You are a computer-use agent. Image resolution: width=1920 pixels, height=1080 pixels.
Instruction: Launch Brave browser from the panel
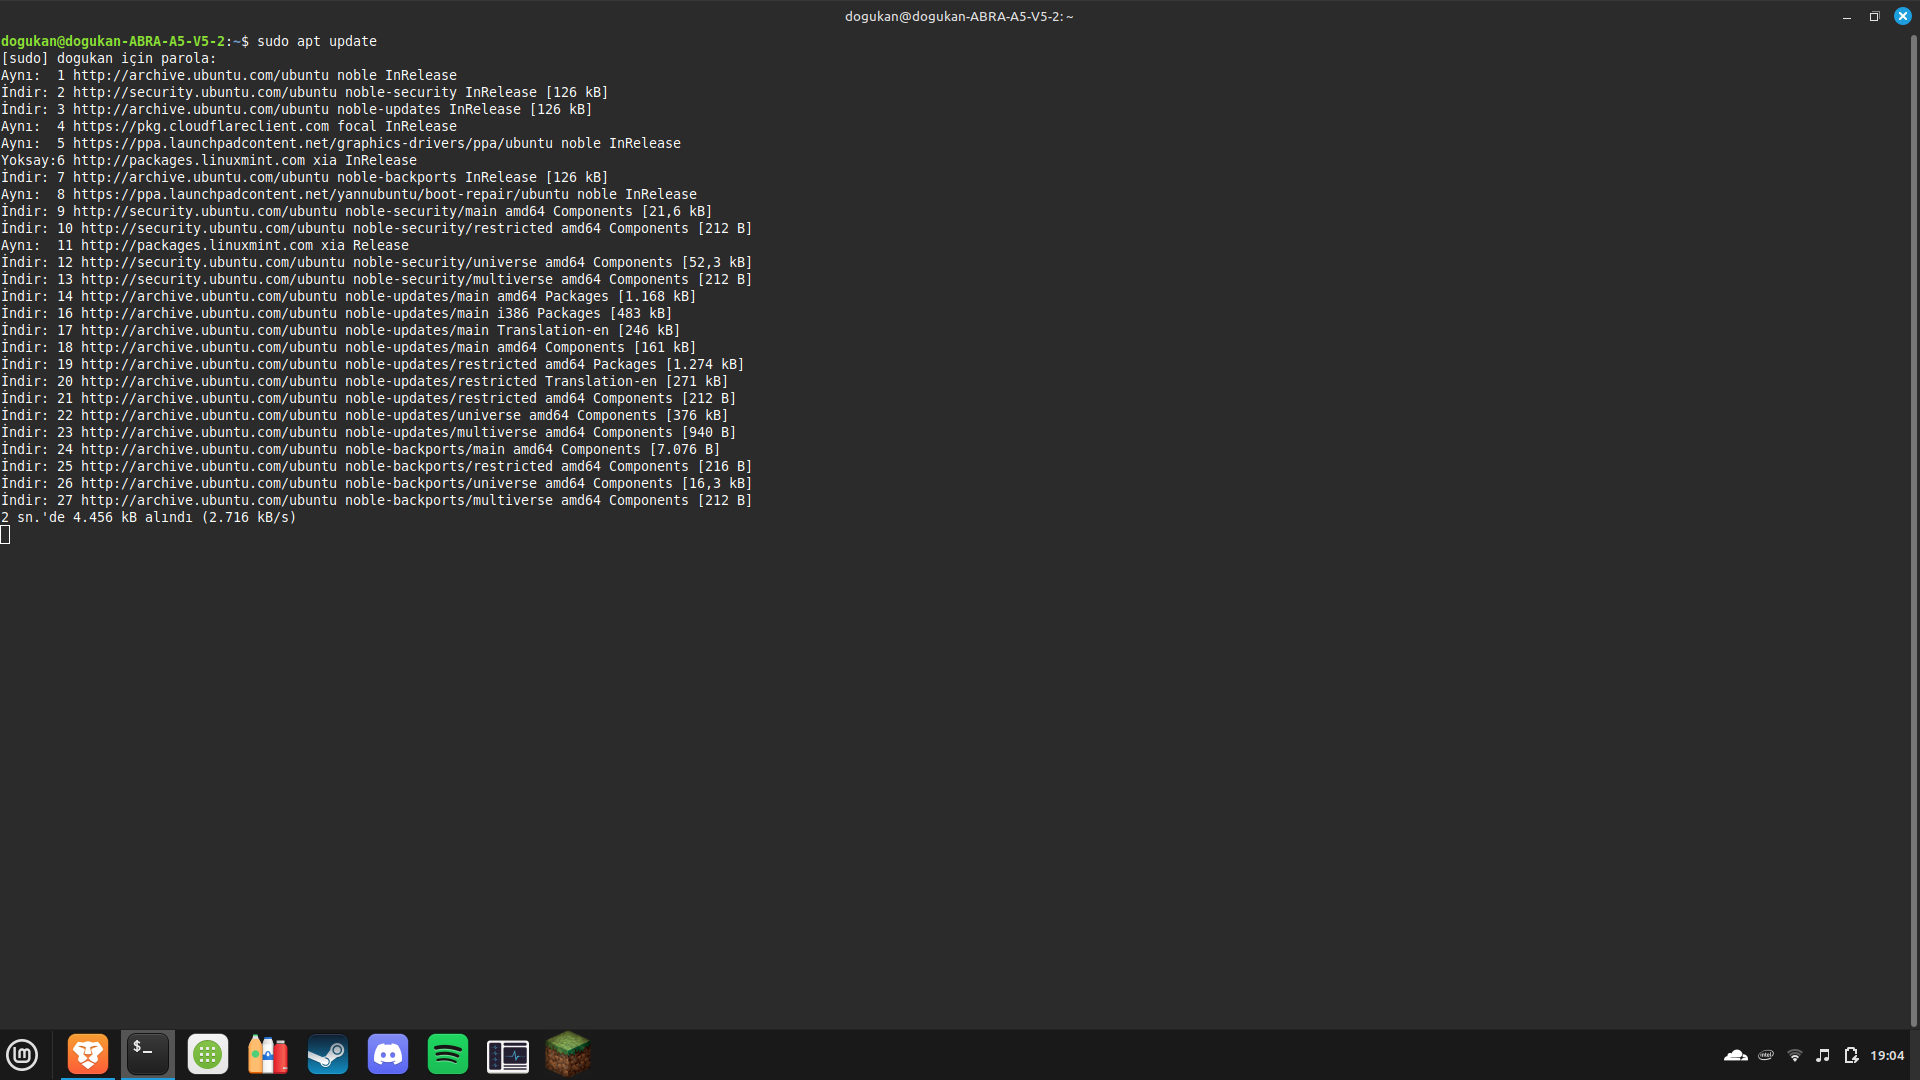click(x=88, y=1054)
